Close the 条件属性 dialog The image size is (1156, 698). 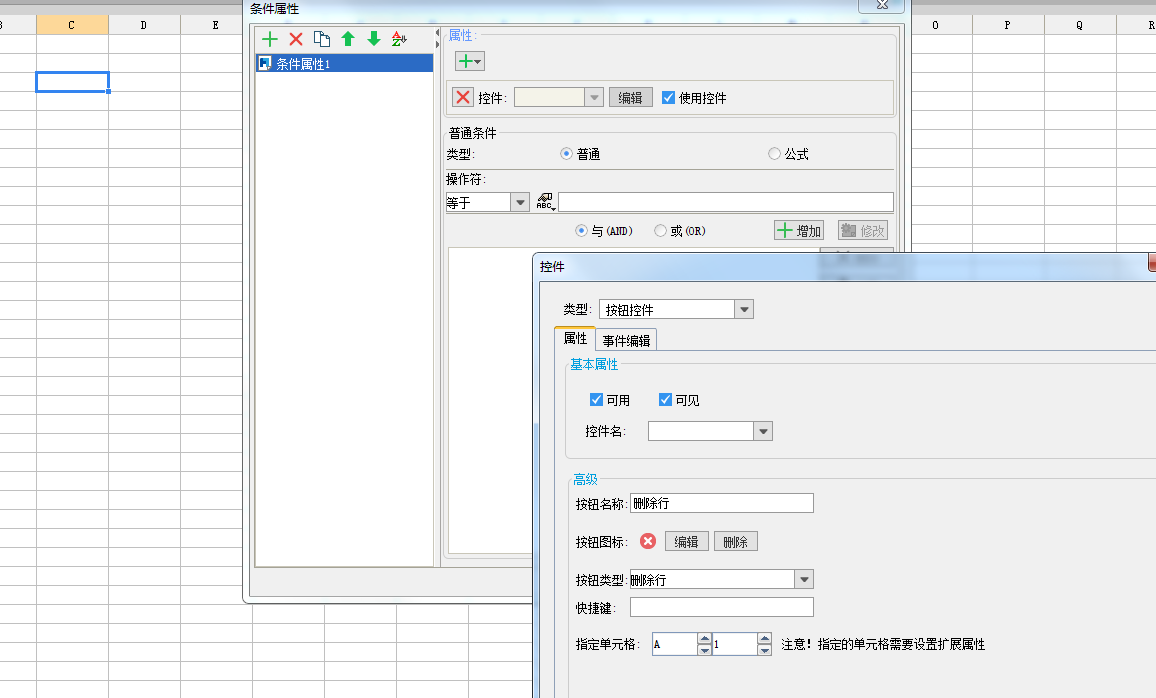point(882,5)
